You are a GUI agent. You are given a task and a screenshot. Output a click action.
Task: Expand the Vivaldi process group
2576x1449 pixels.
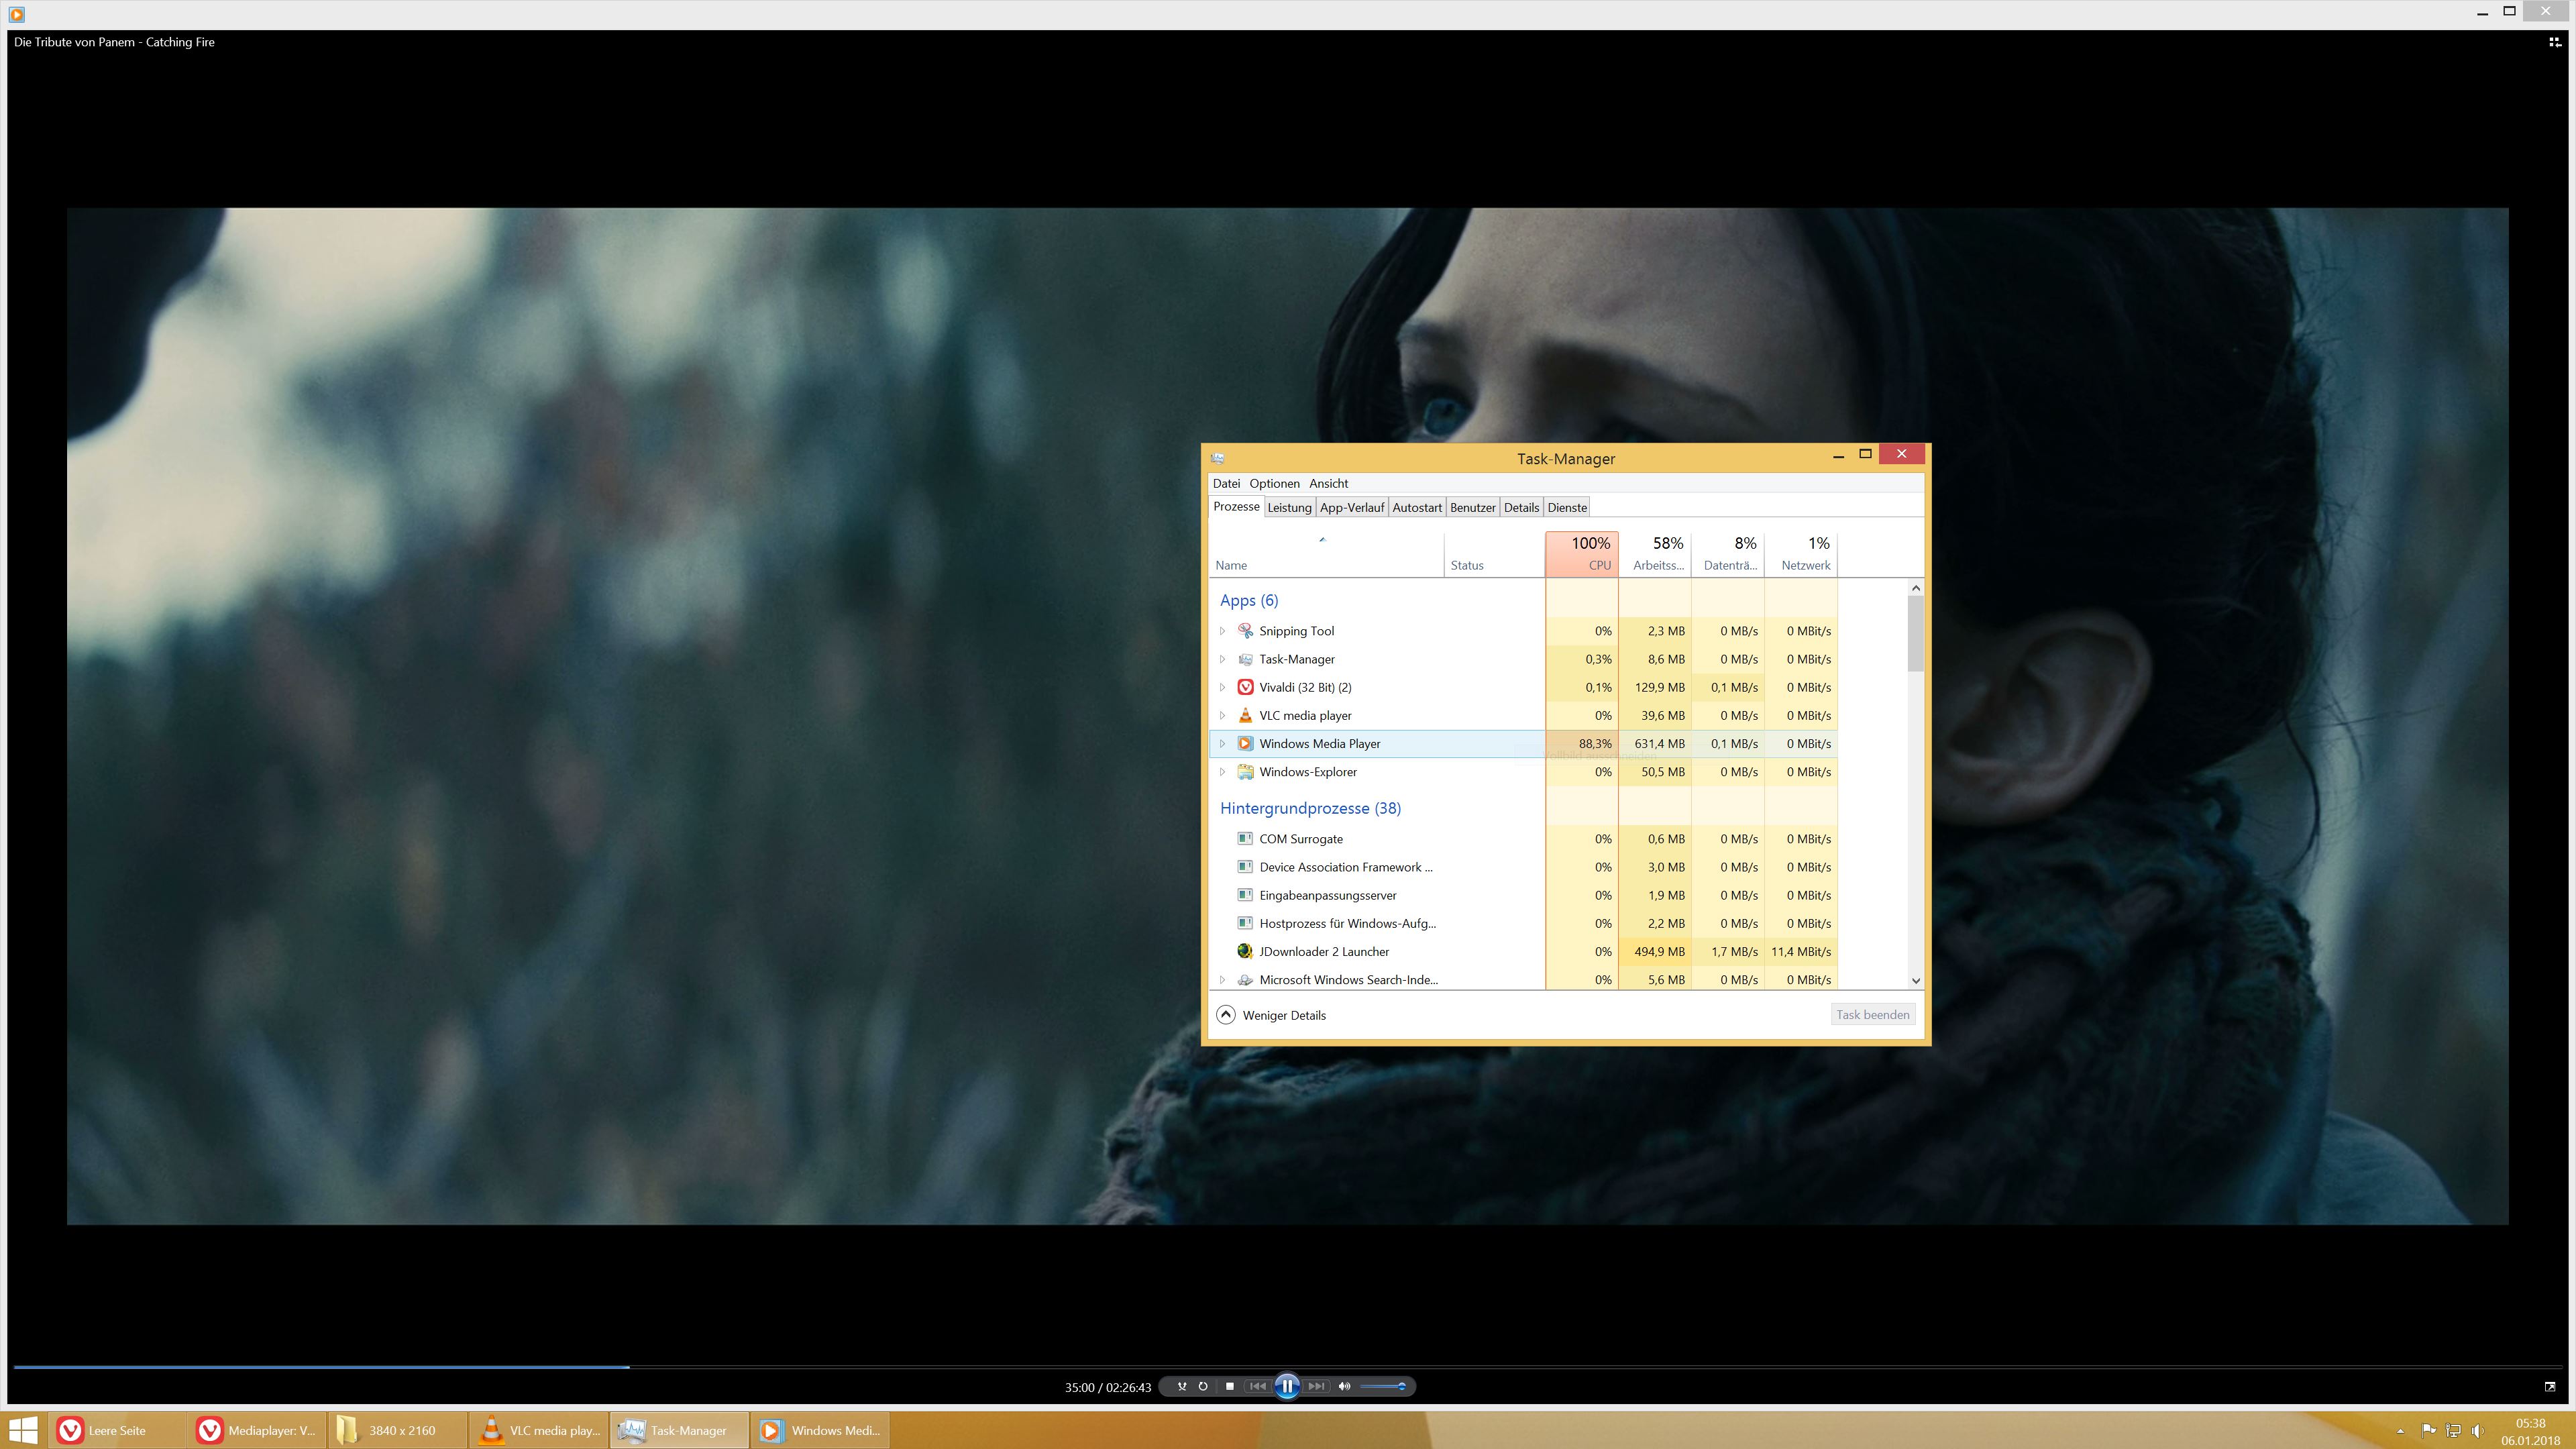(x=1222, y=687)
